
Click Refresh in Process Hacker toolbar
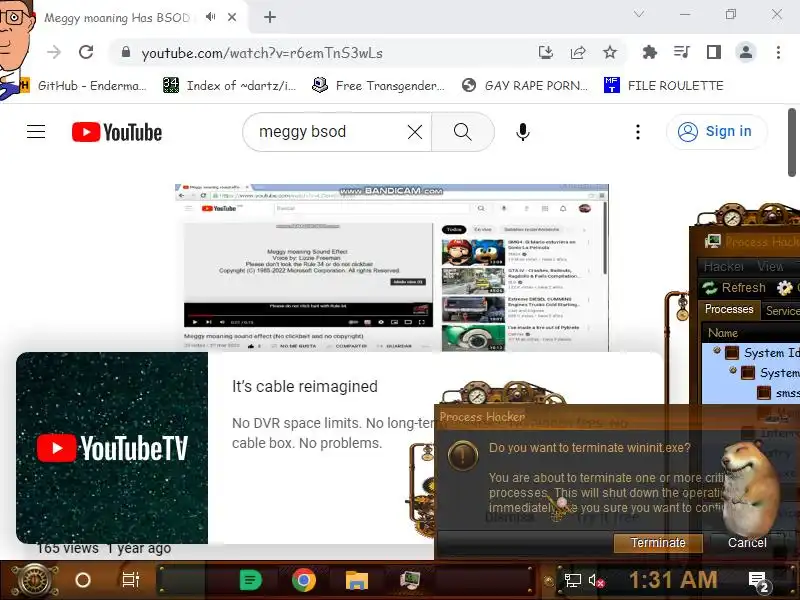(734, 288)
